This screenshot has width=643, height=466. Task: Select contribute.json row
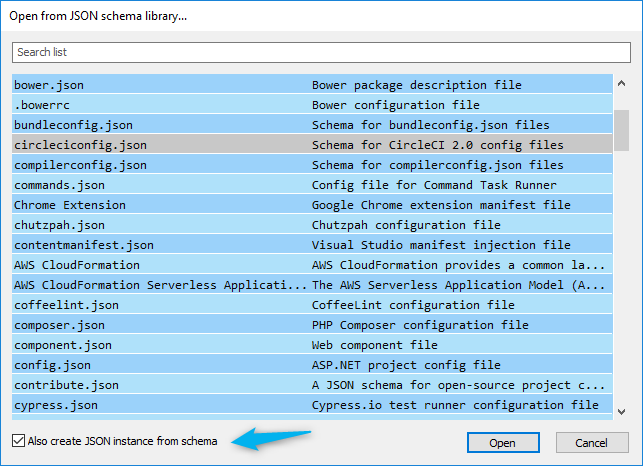coord(312,385)
